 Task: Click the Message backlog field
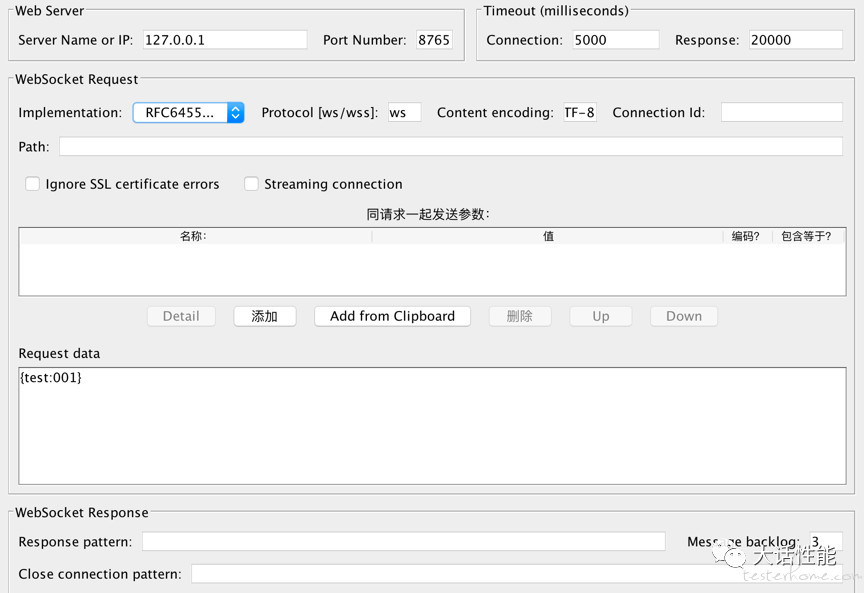[x=825, y=542]
